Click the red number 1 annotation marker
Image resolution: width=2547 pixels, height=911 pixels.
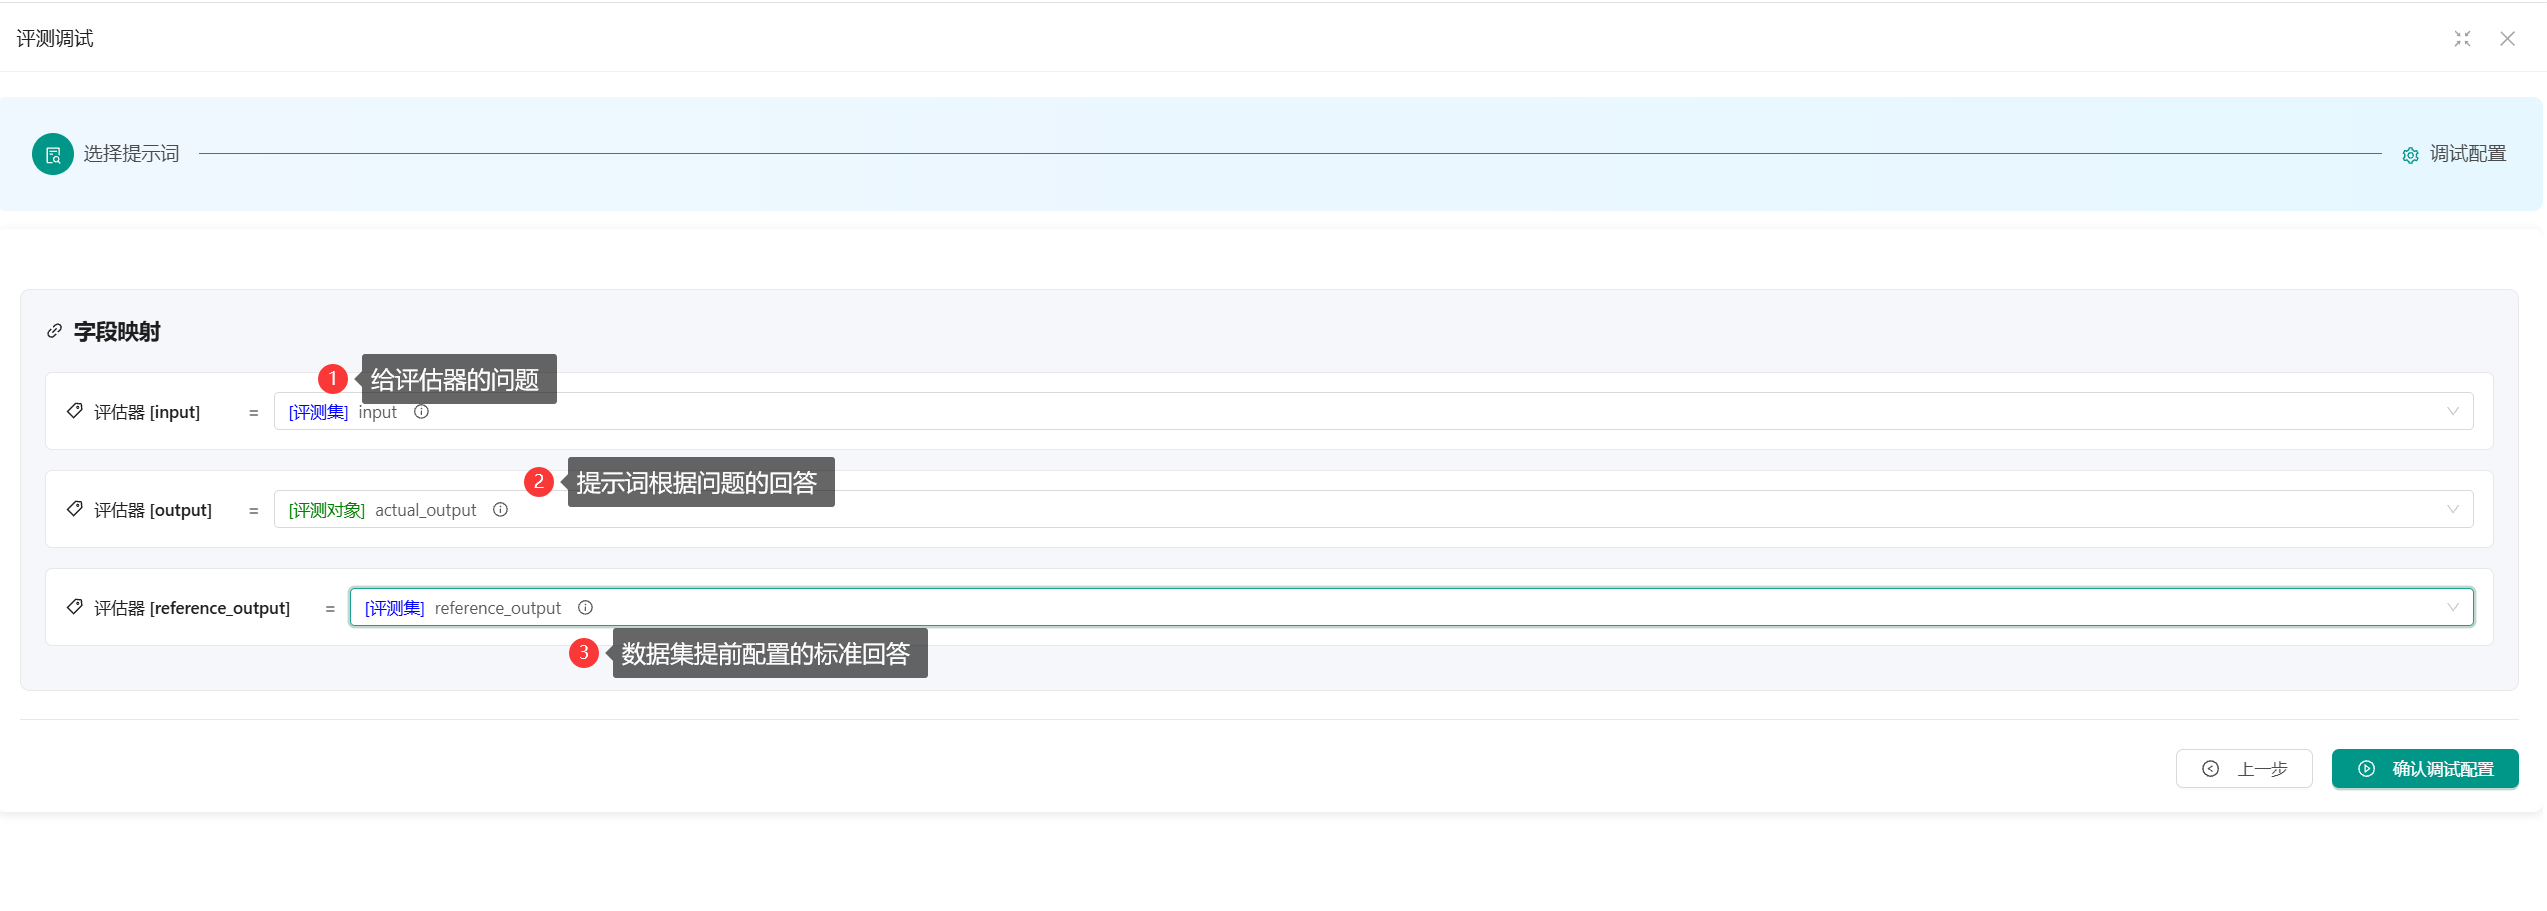333,379
